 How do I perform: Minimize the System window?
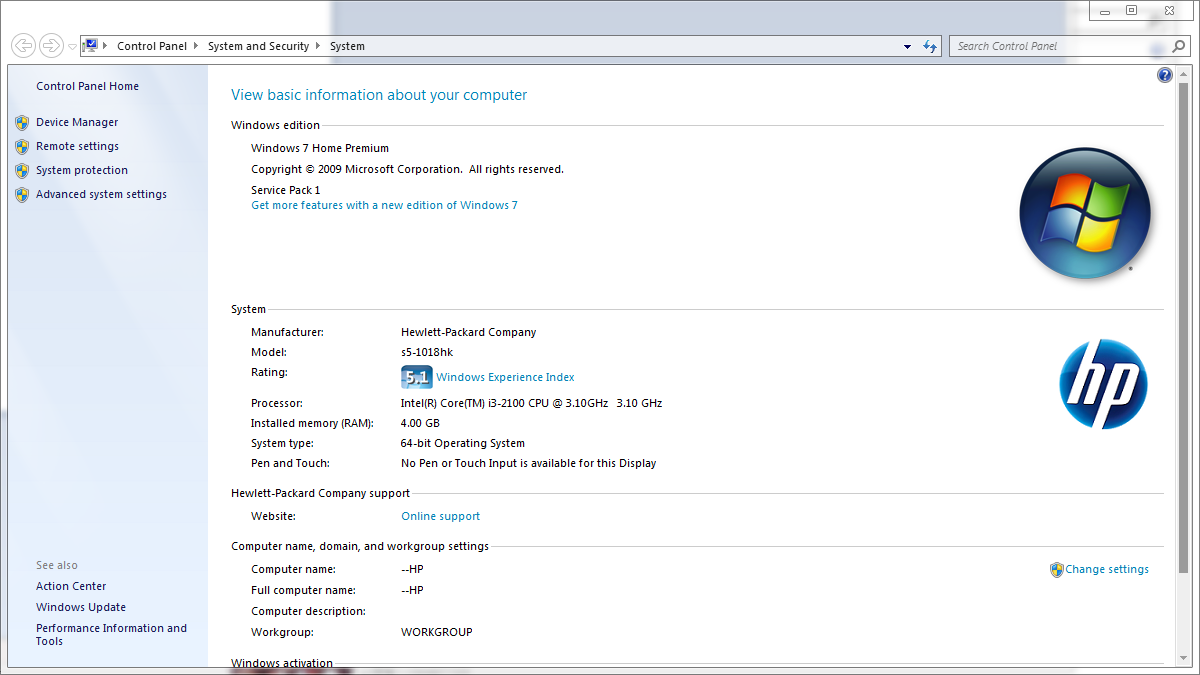(x=1105, y=11)
